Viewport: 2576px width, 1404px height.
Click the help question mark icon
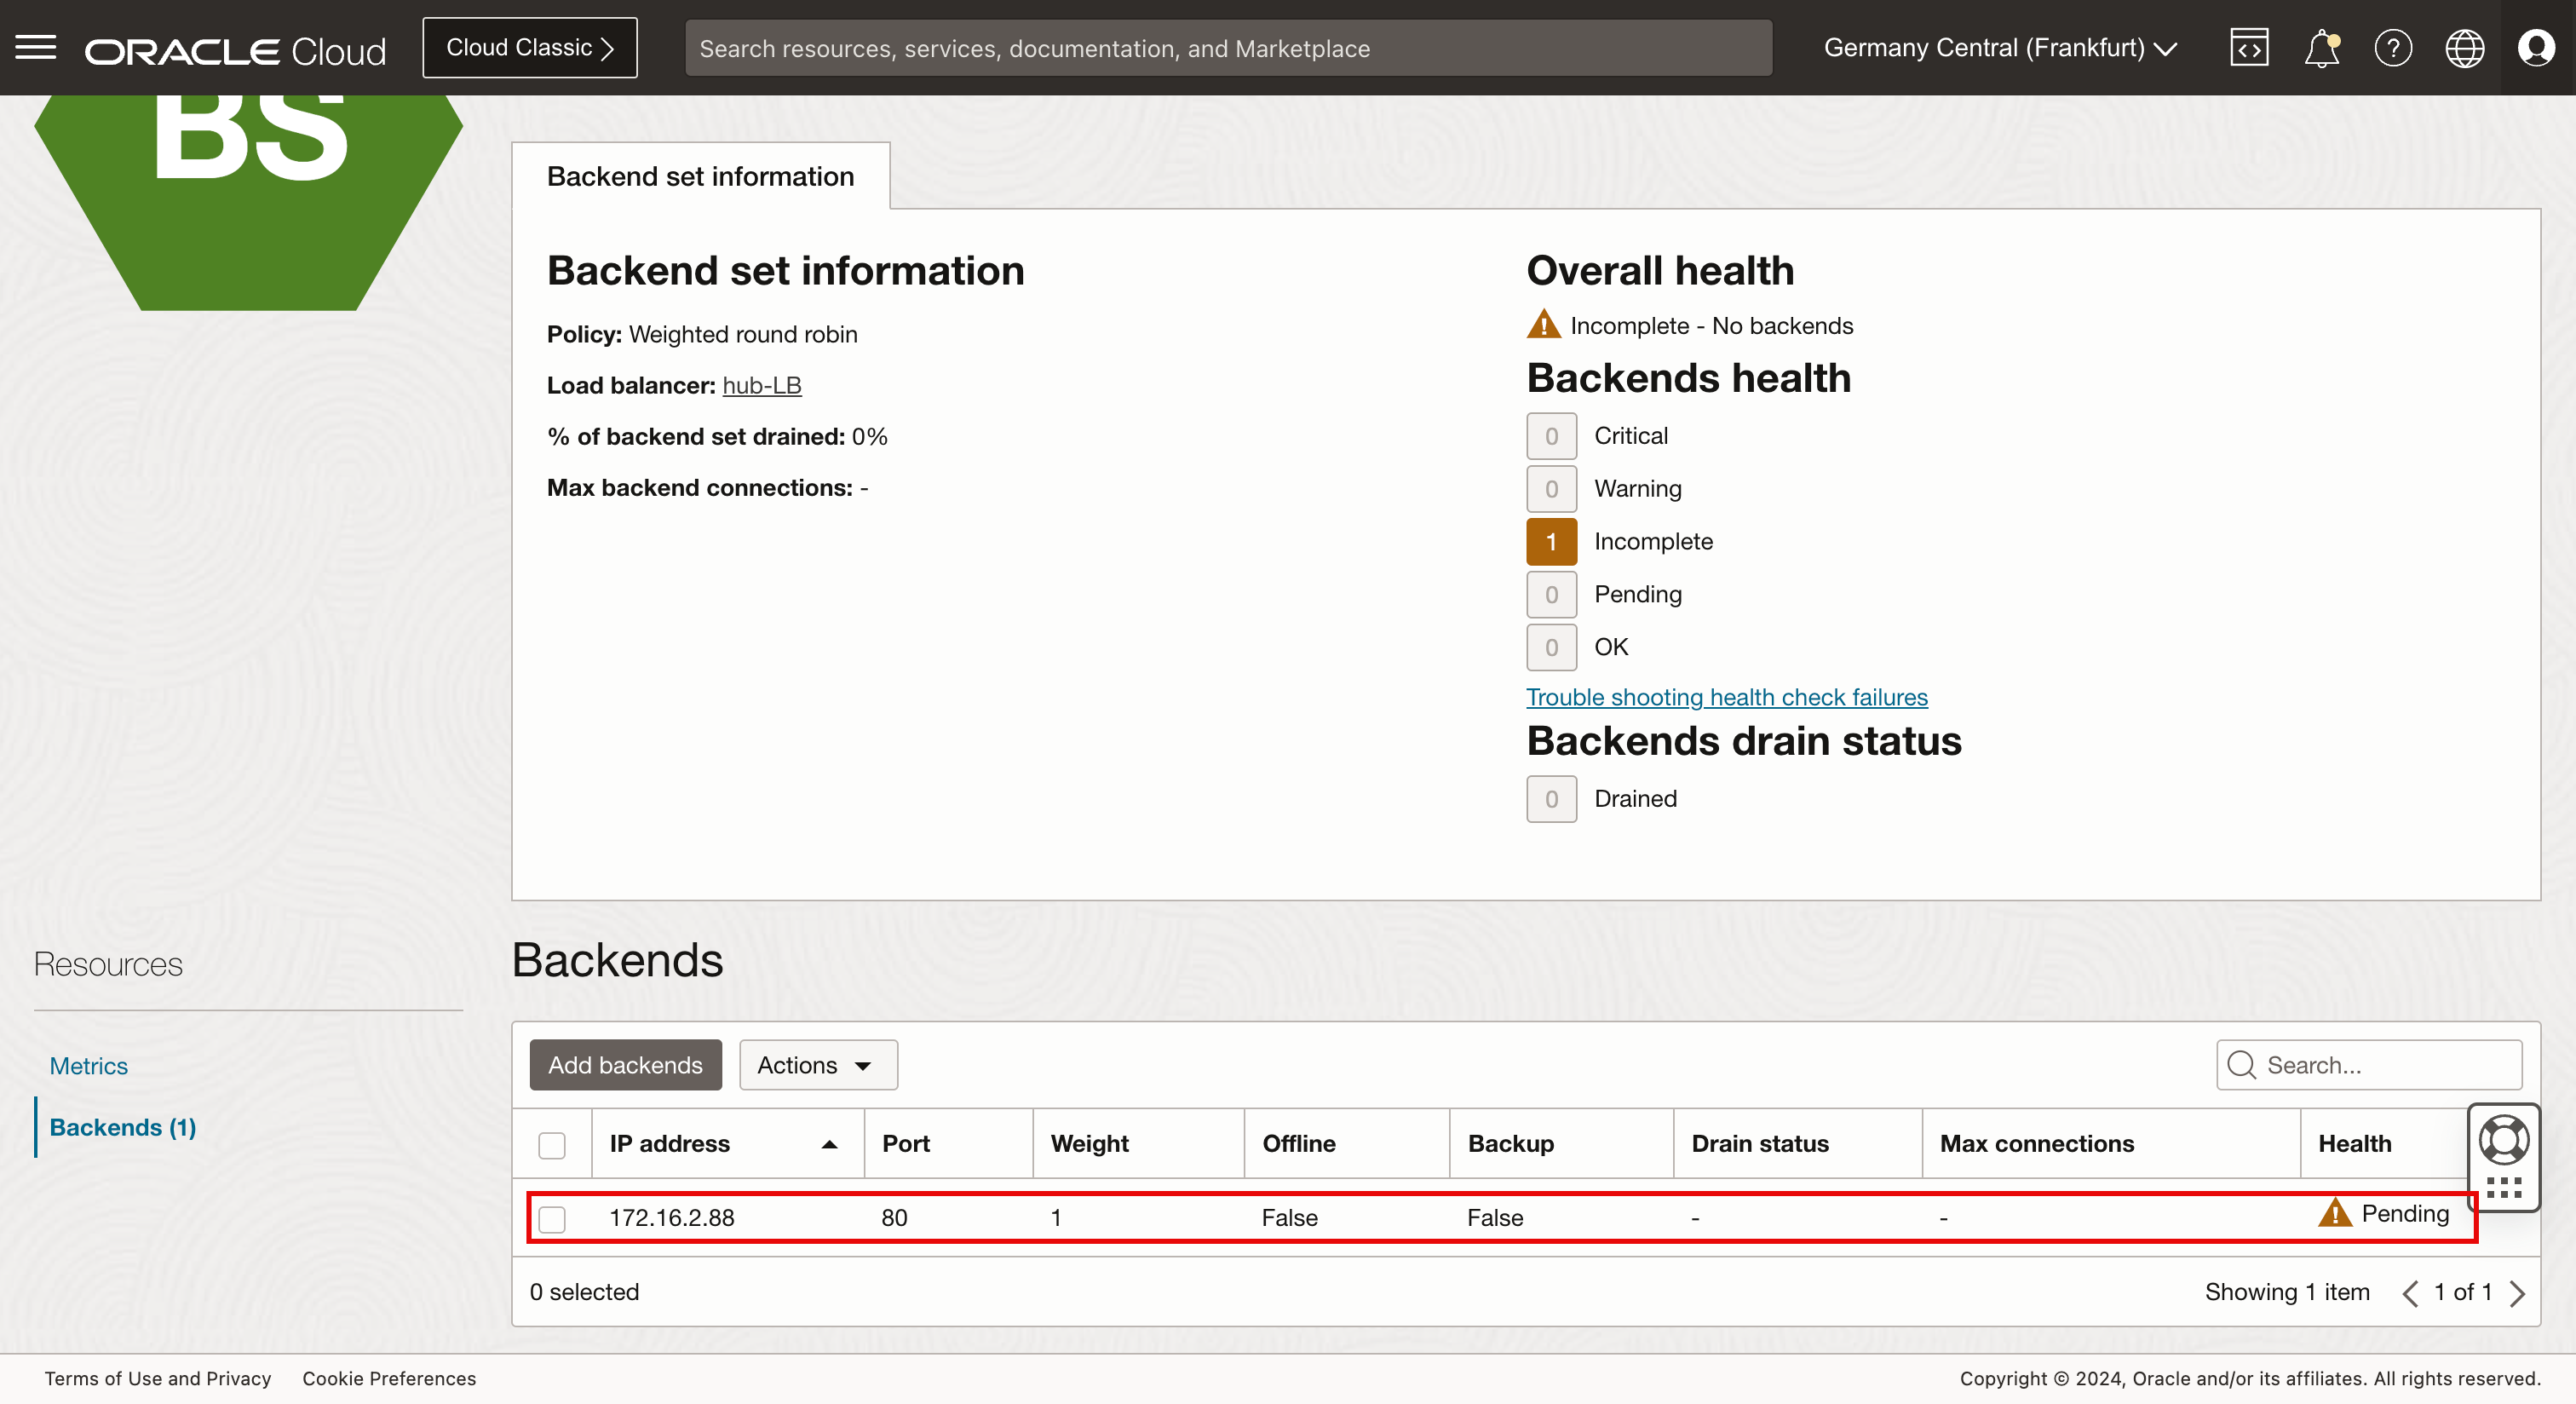tap(2392, 48)
